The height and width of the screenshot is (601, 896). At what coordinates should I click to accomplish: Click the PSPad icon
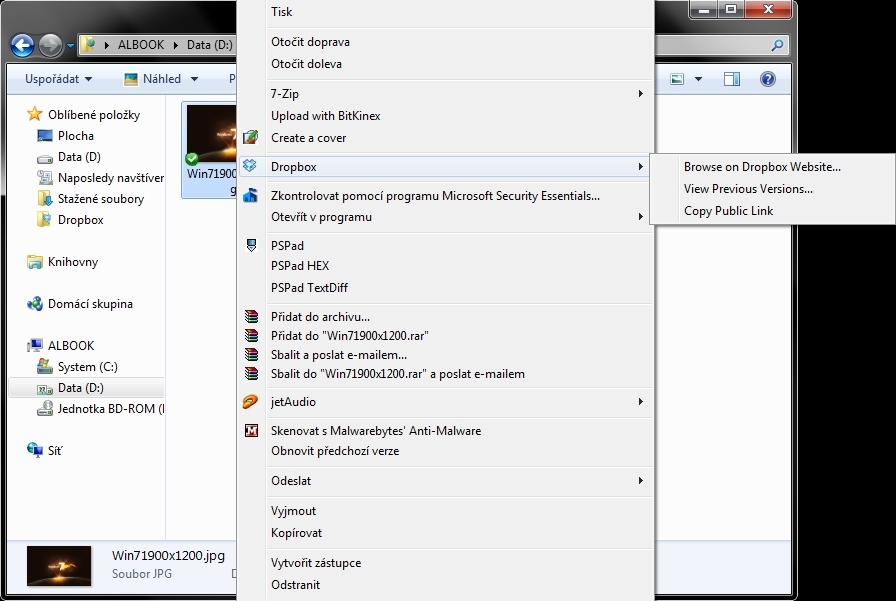251,246
